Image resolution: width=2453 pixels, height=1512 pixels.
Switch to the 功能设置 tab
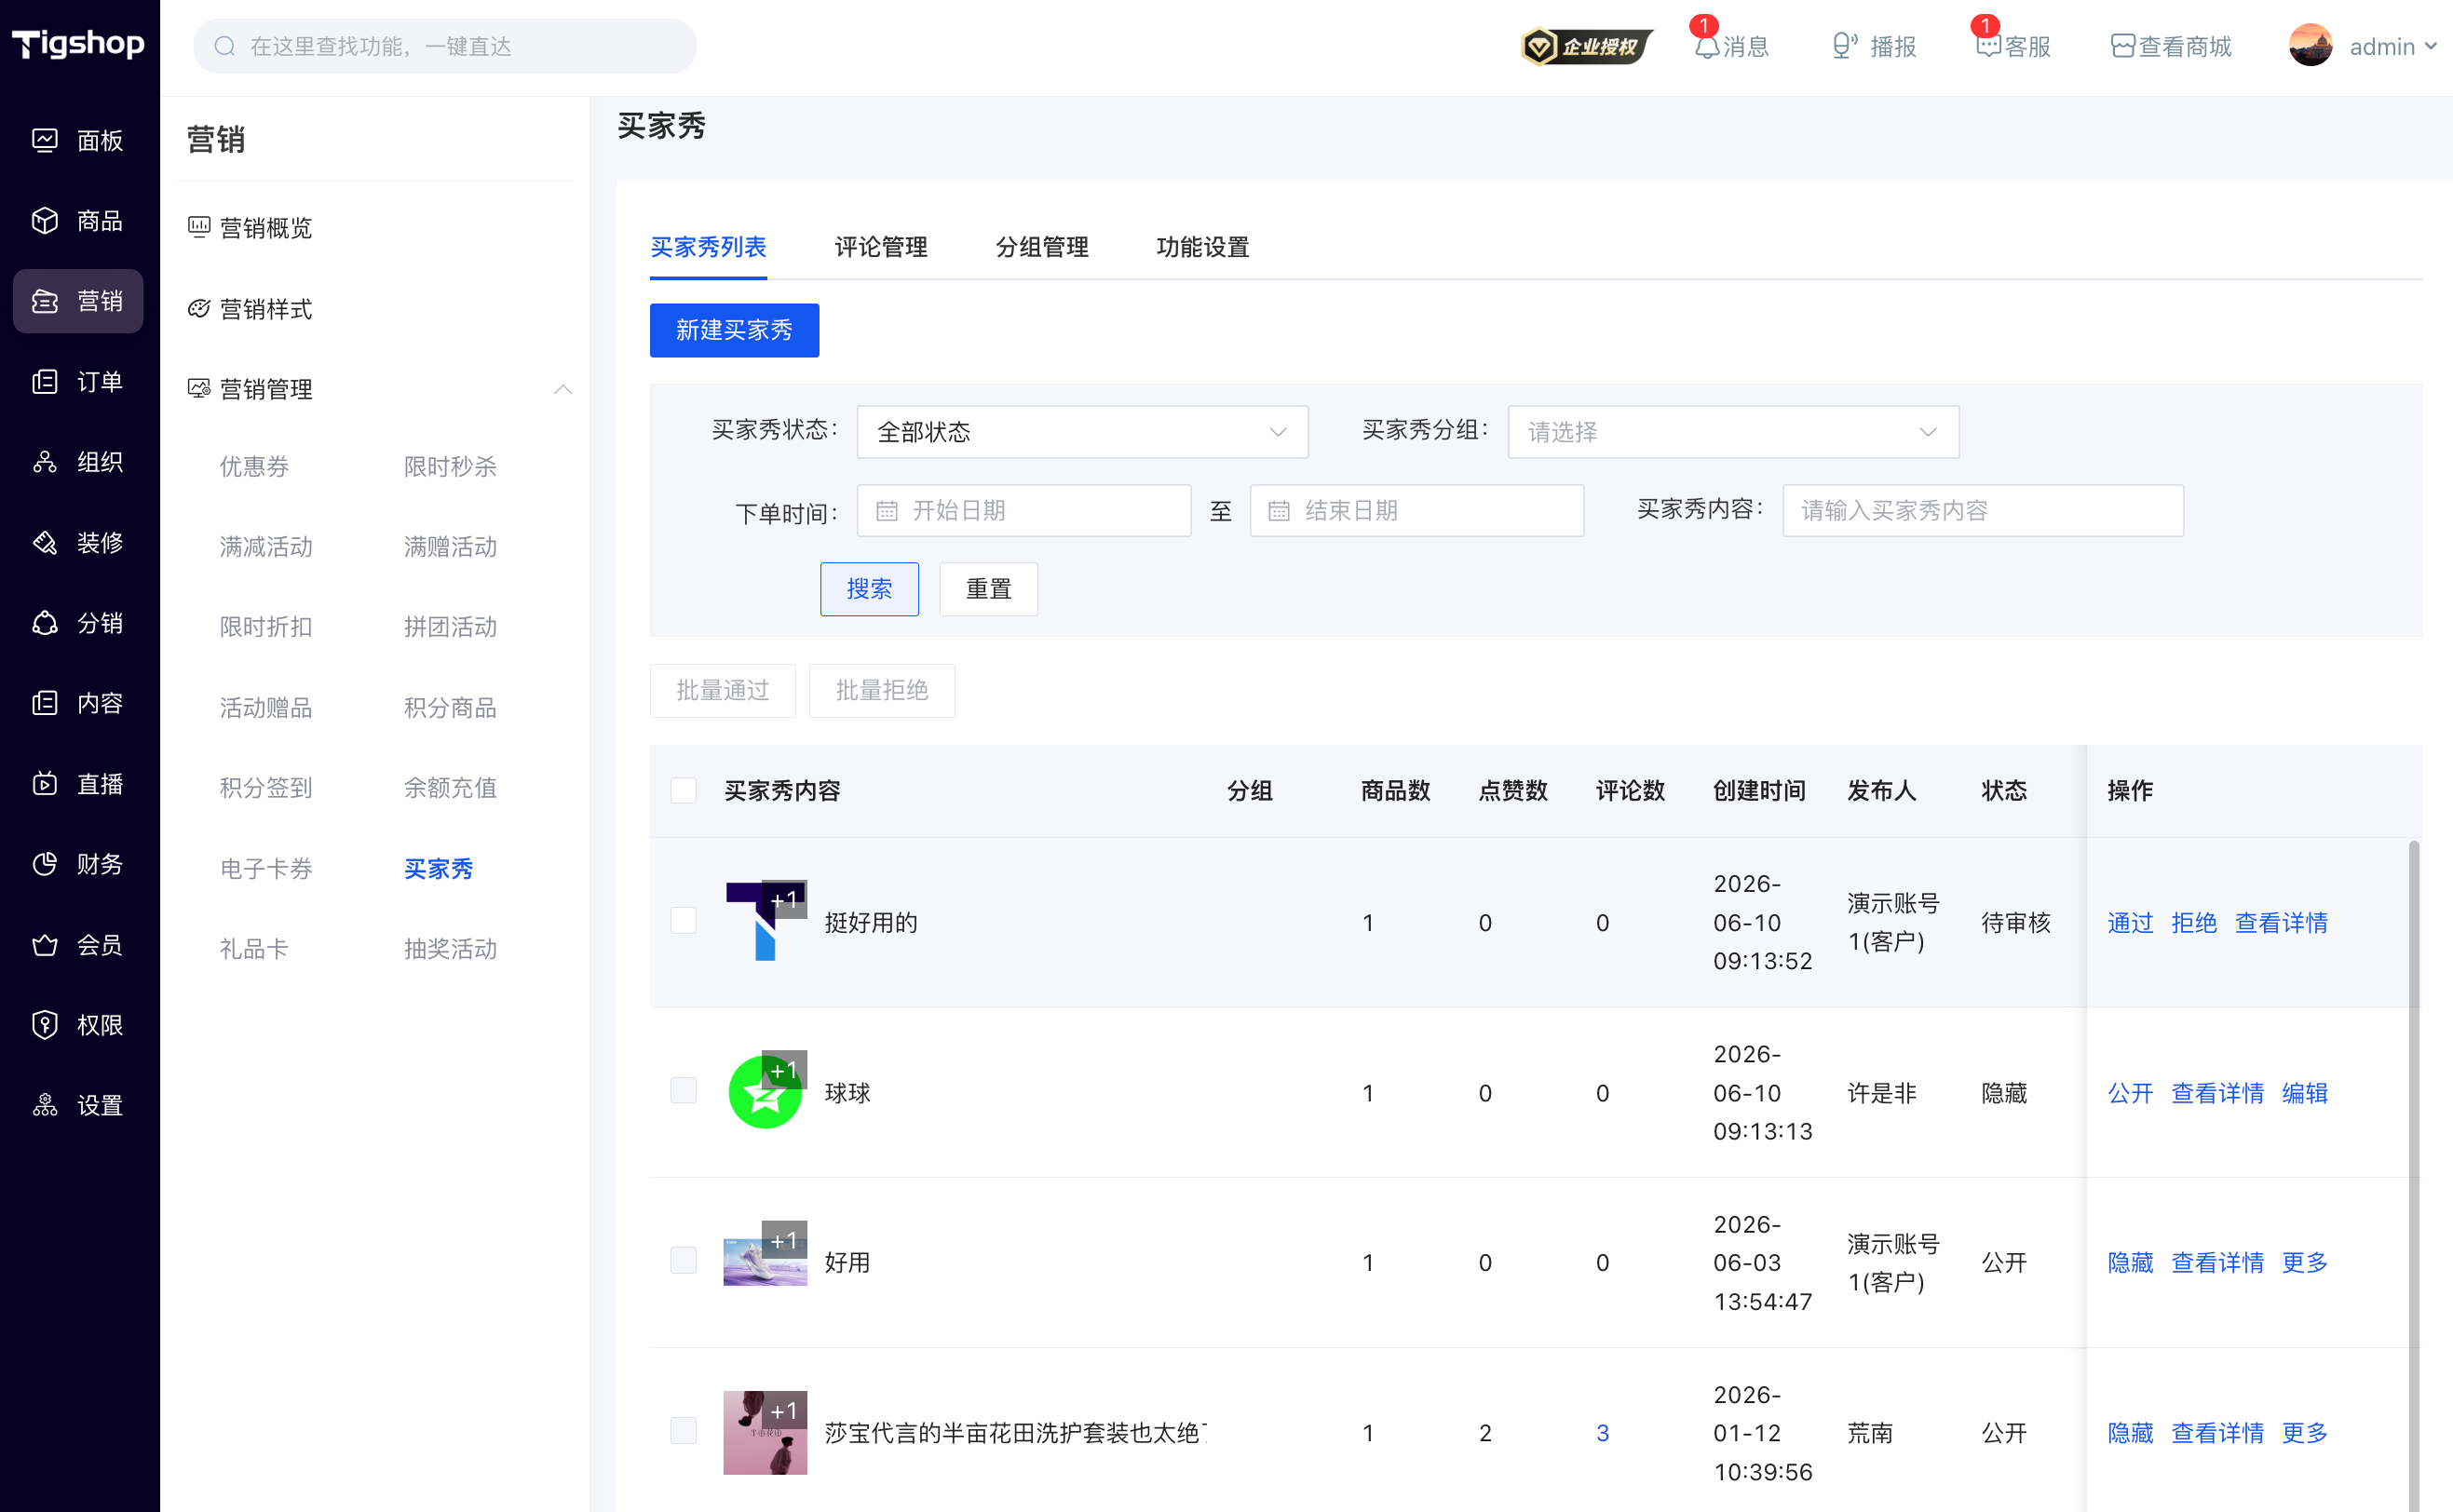click(x=1203, y=247)
